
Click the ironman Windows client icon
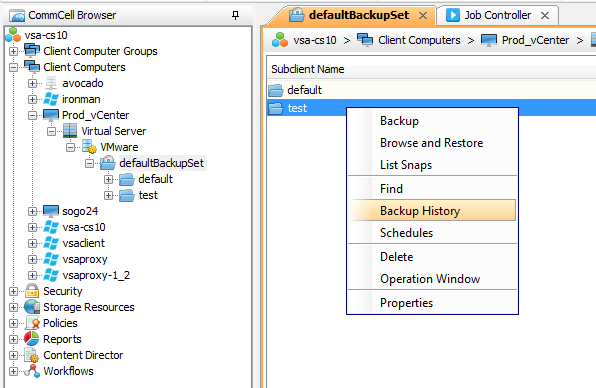coord(51,99)
